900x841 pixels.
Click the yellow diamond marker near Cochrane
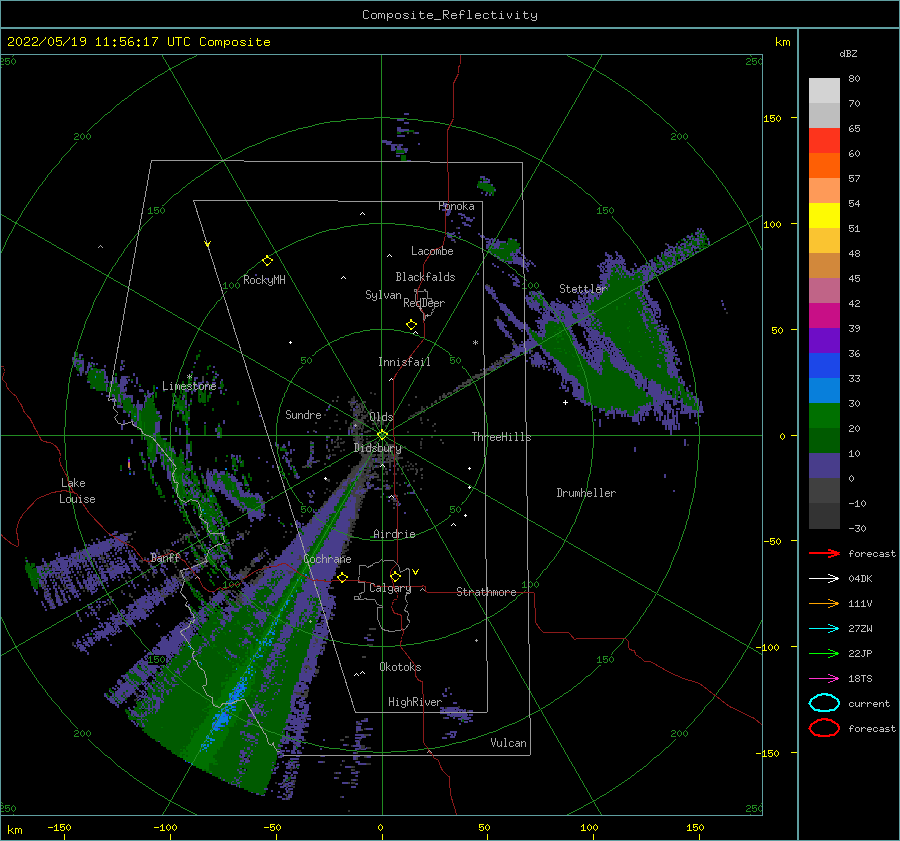343,577
